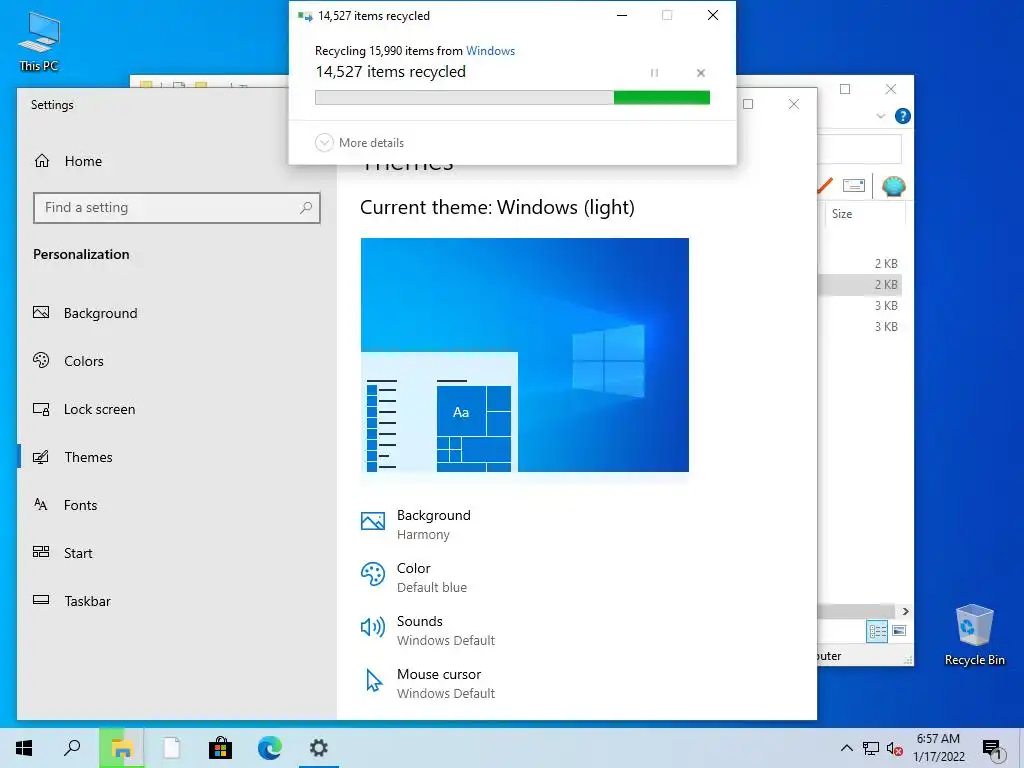1024x768 pixels.
Task: Click the rename card icon in Explorer ribbon
Action: pyautogui.click(x=854, y=186)
